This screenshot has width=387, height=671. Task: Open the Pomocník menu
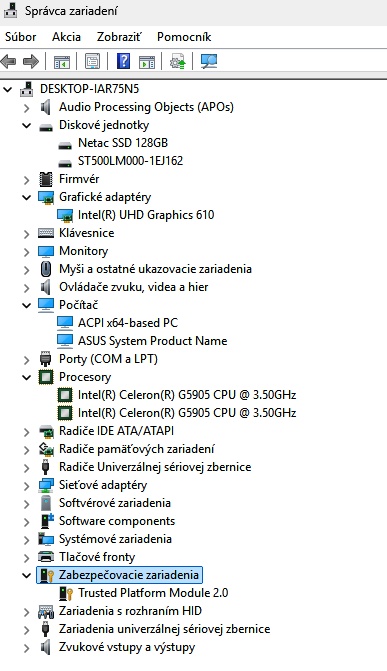coord(184,37)
